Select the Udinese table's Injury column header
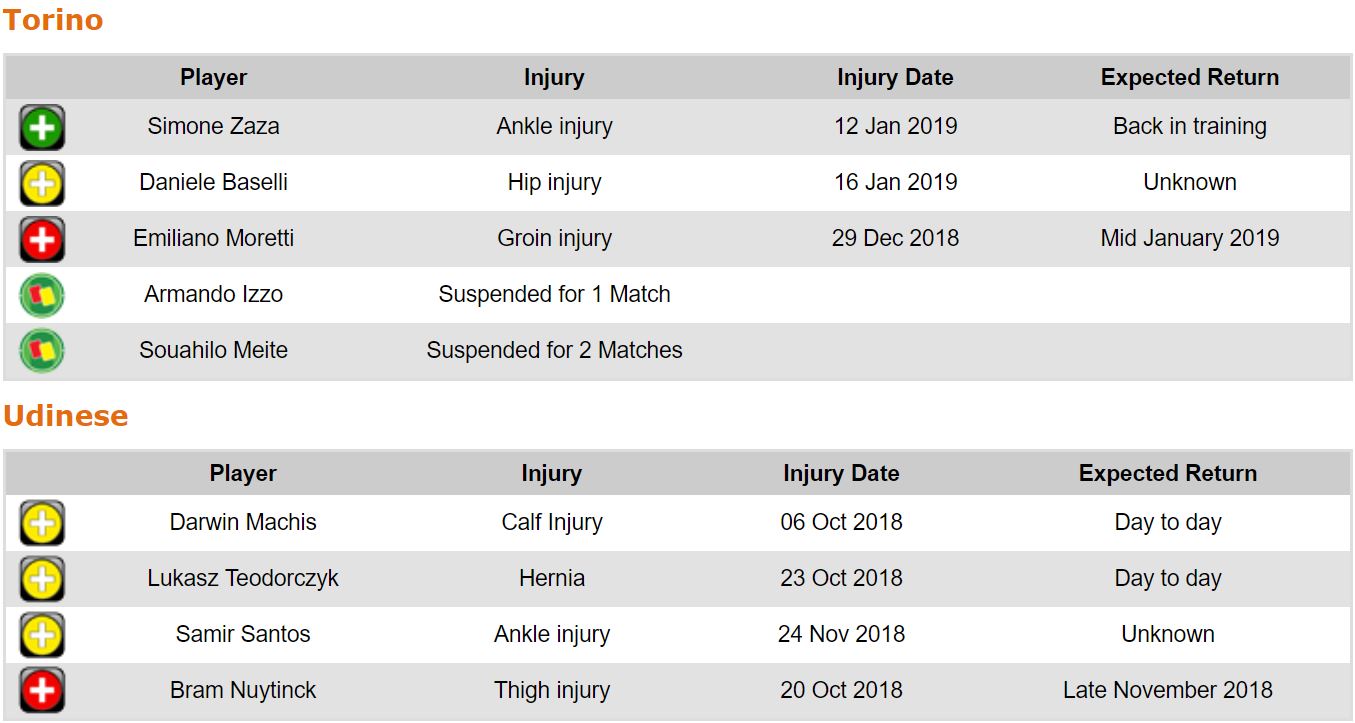This screenshot has width=1355, height=723. [551, 474]
